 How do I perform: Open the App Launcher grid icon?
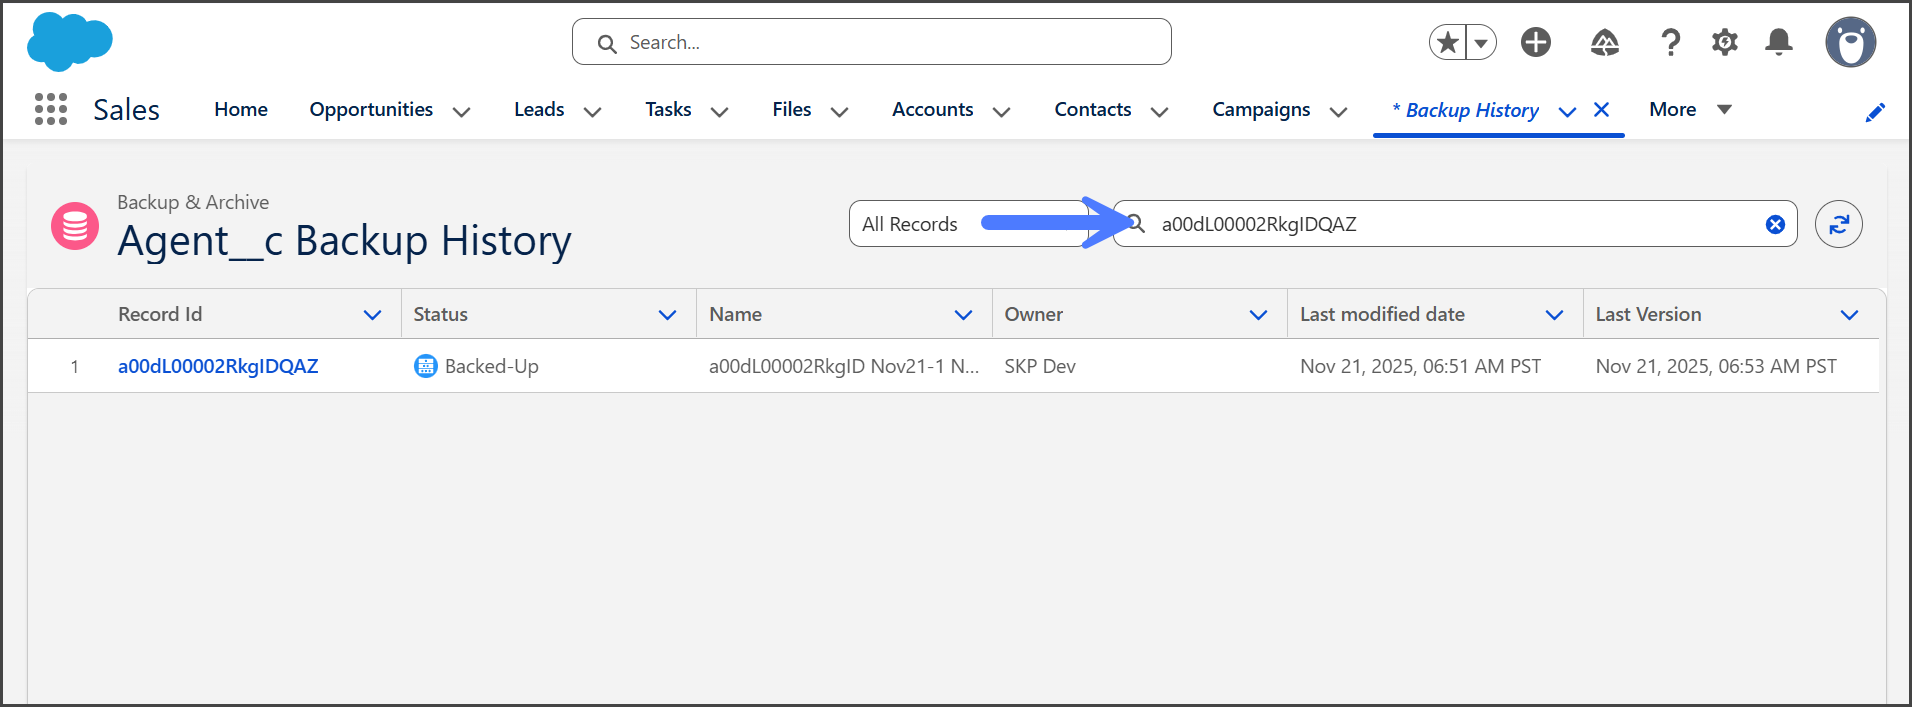coord(50,109)
